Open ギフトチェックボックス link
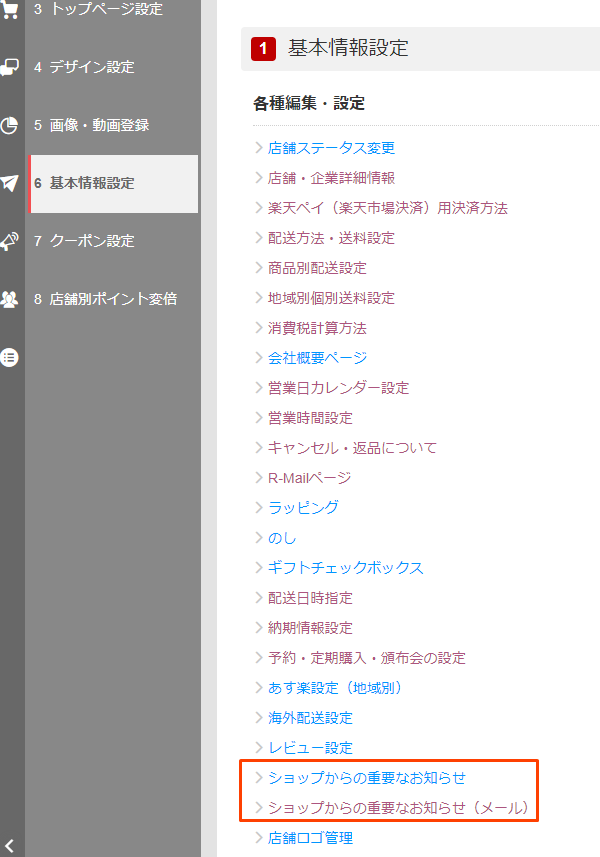 (x=345, y=568)
